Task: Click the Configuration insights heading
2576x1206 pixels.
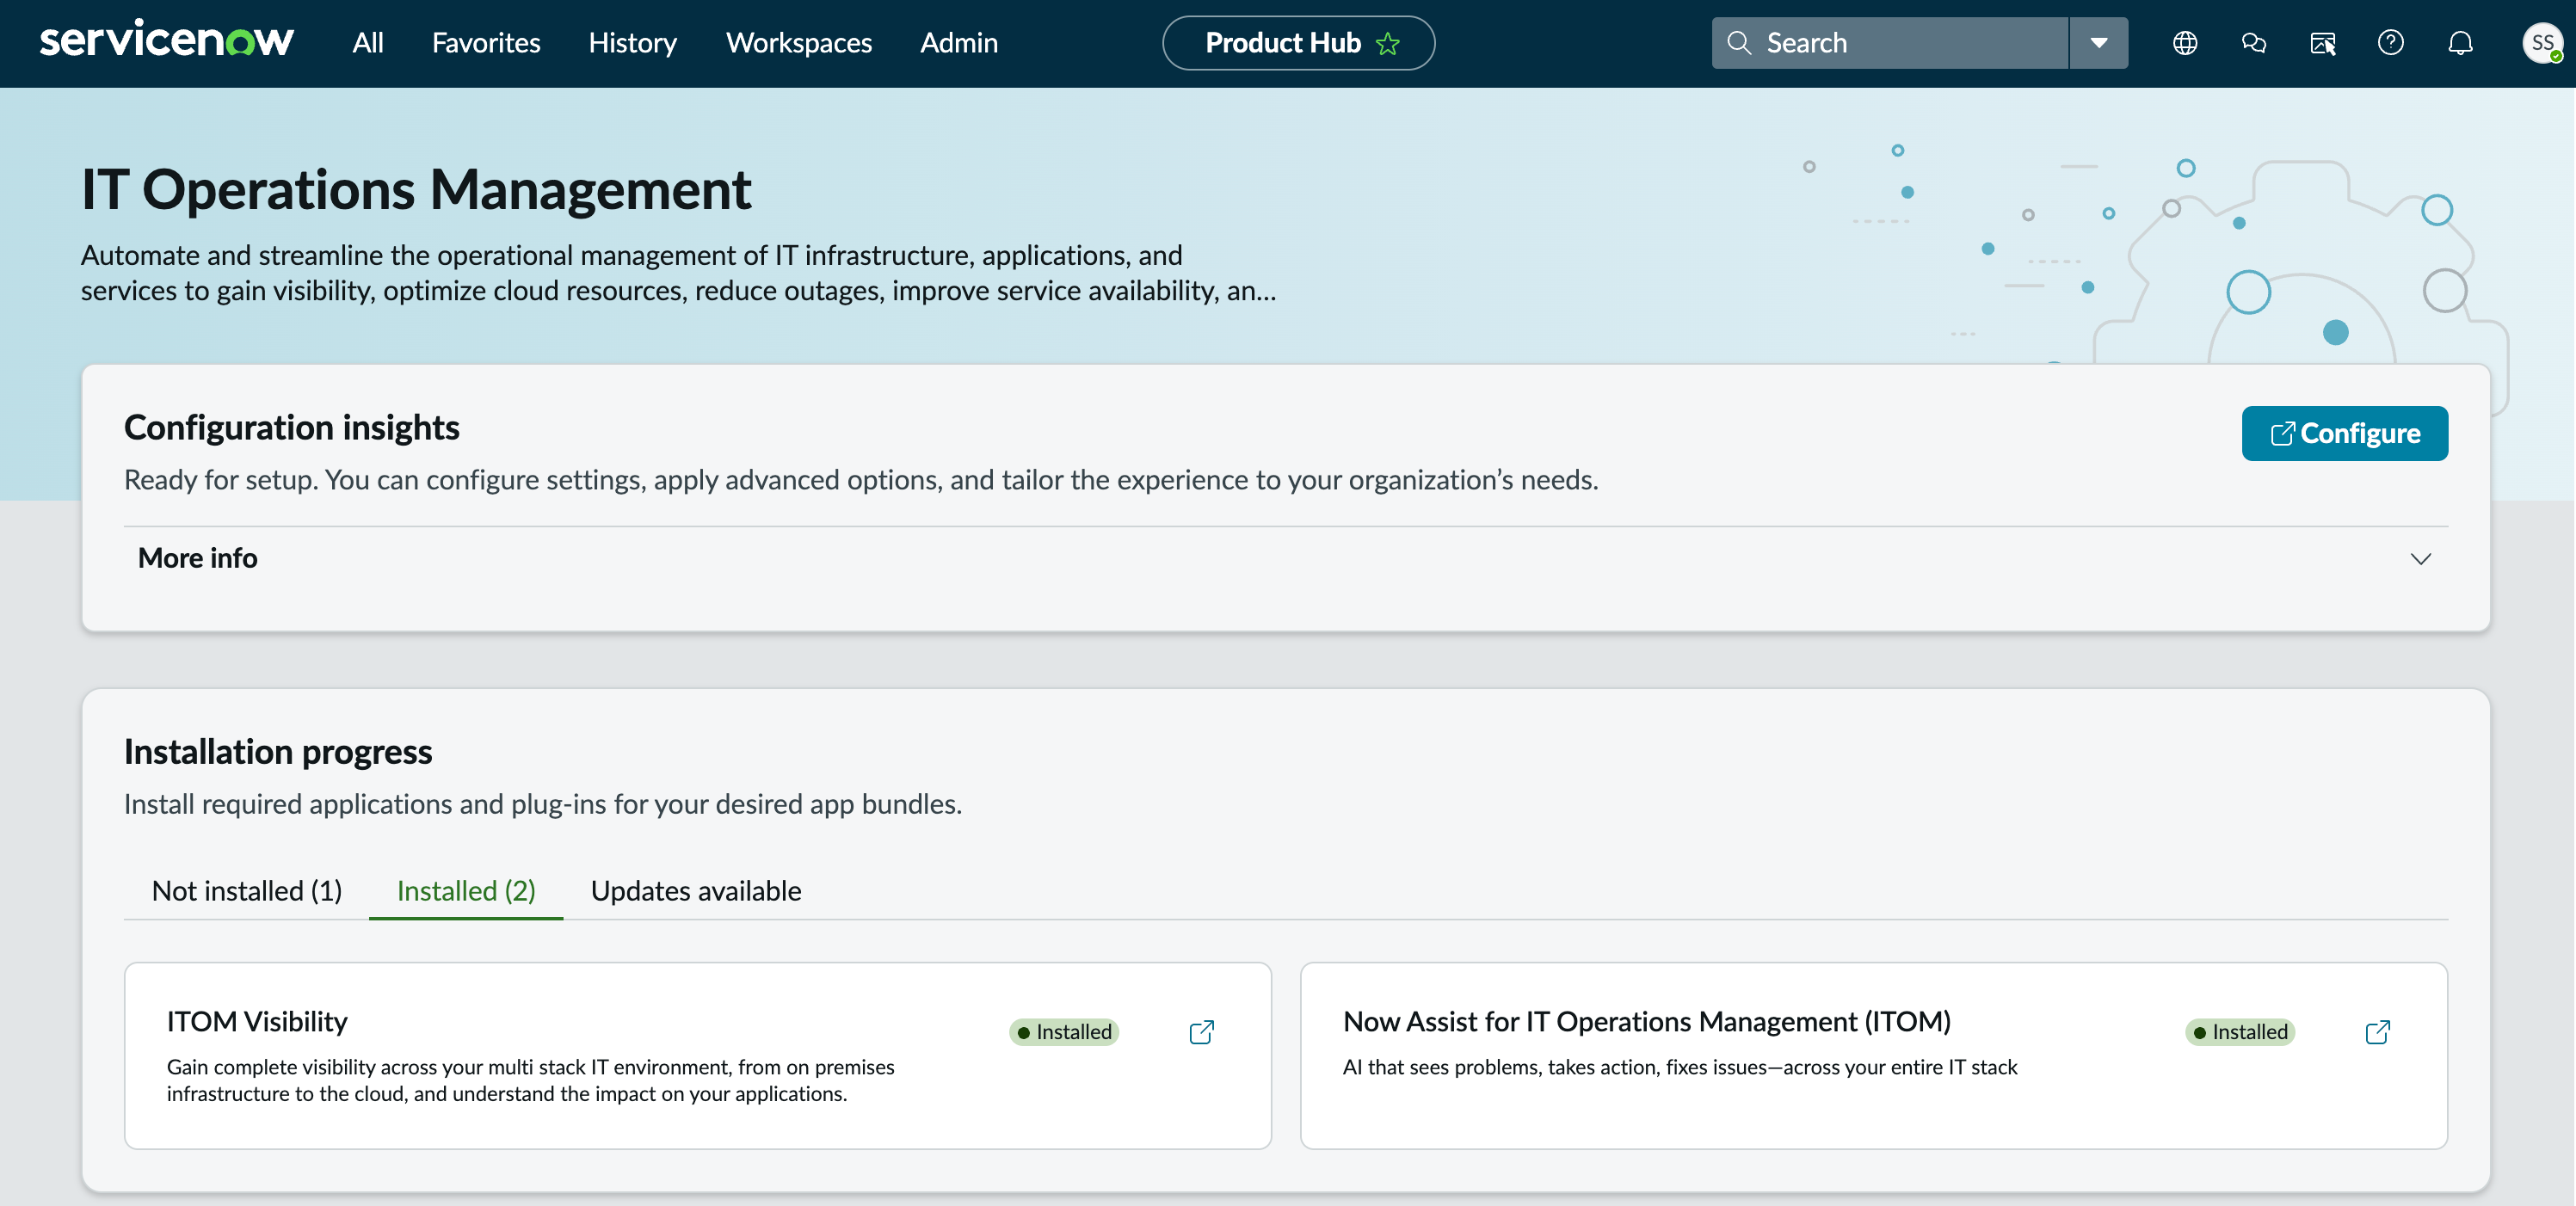Action: point(292,427)
